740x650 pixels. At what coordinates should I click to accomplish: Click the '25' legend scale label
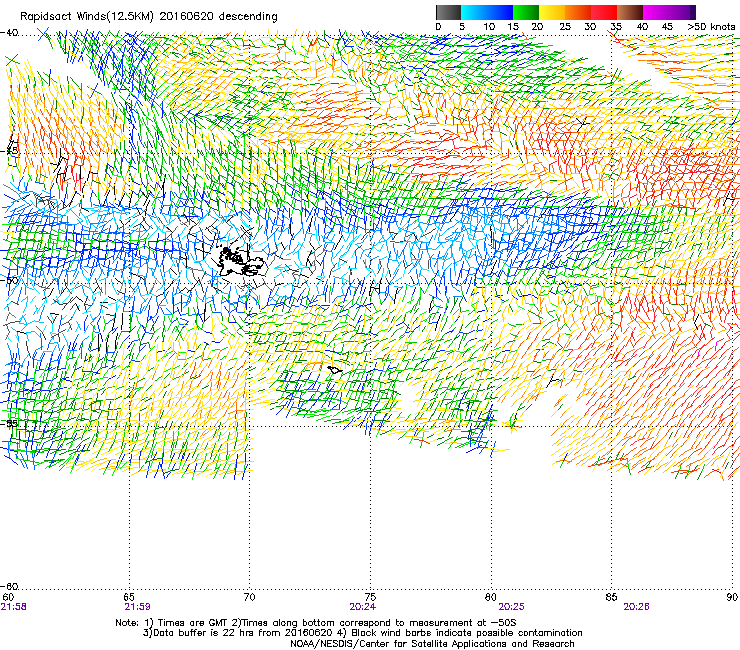click(x=565, y=27)
